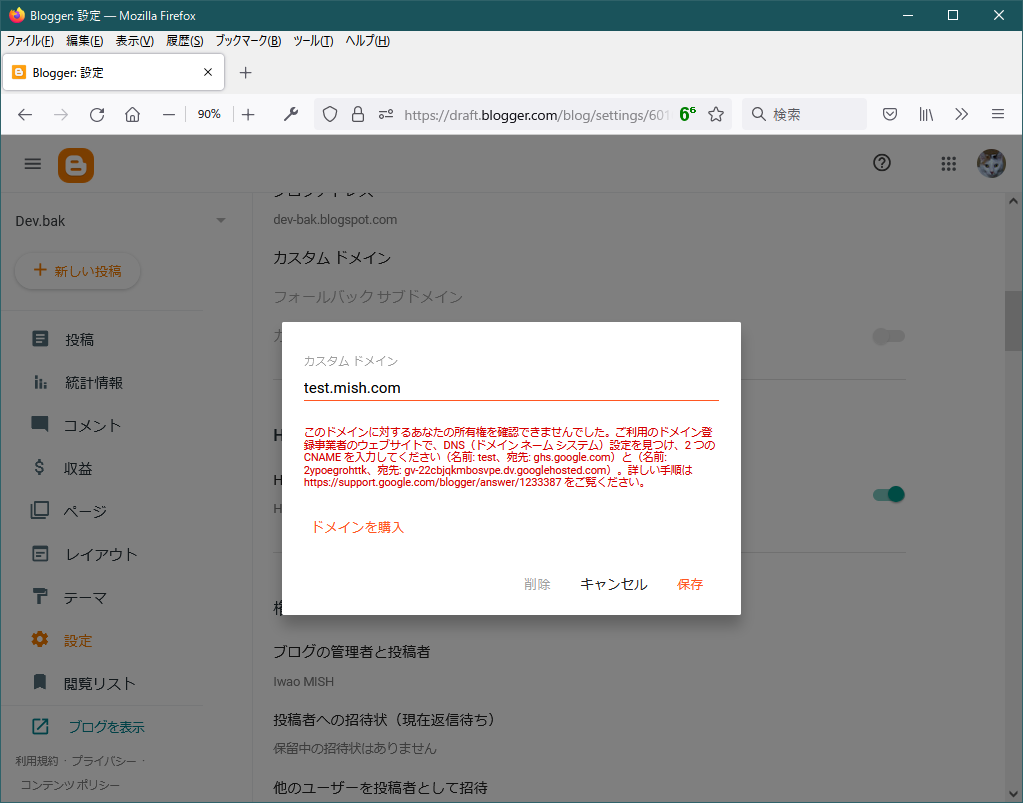
Task: Open ヘルプ(H) menu
Action: click(367, 41)
